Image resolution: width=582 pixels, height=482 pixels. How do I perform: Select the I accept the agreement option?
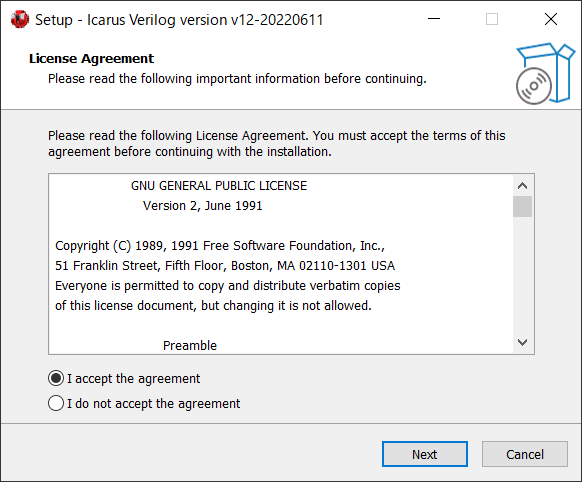coord(124,378)
